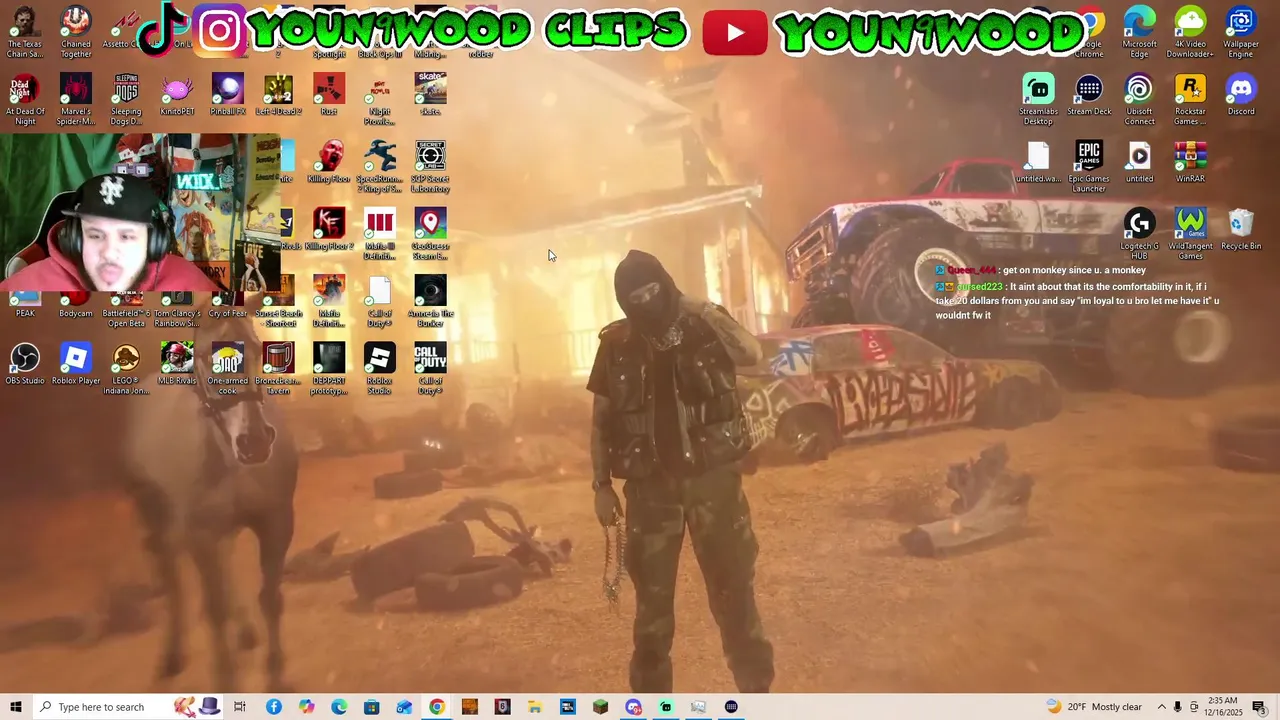This screenshot has height=720, width=1280.
Task: Open Microsoft Edge desktop shortcut
Action: pyautogui.click(x=1139, y=33)
